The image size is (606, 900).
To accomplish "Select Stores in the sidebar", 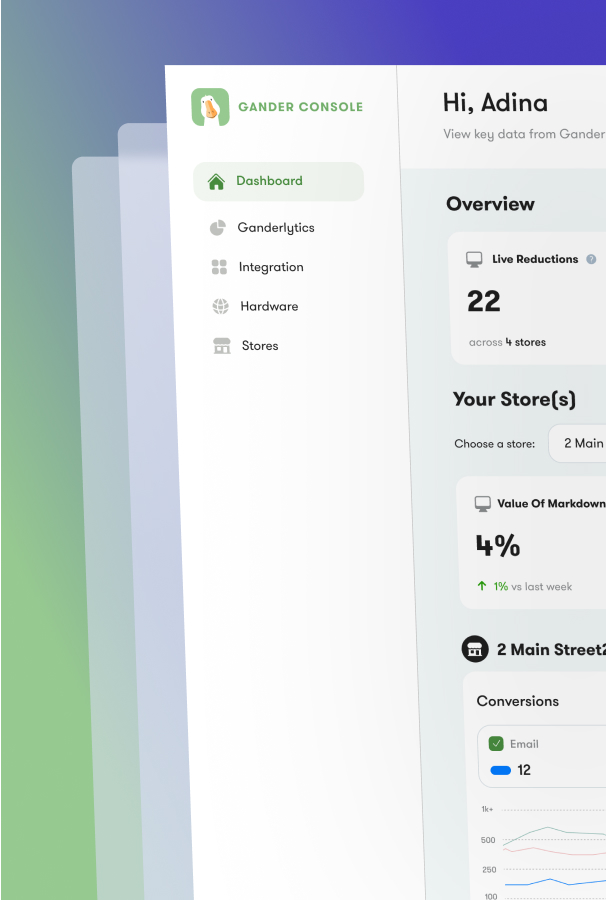I will [x=246, y=346].
